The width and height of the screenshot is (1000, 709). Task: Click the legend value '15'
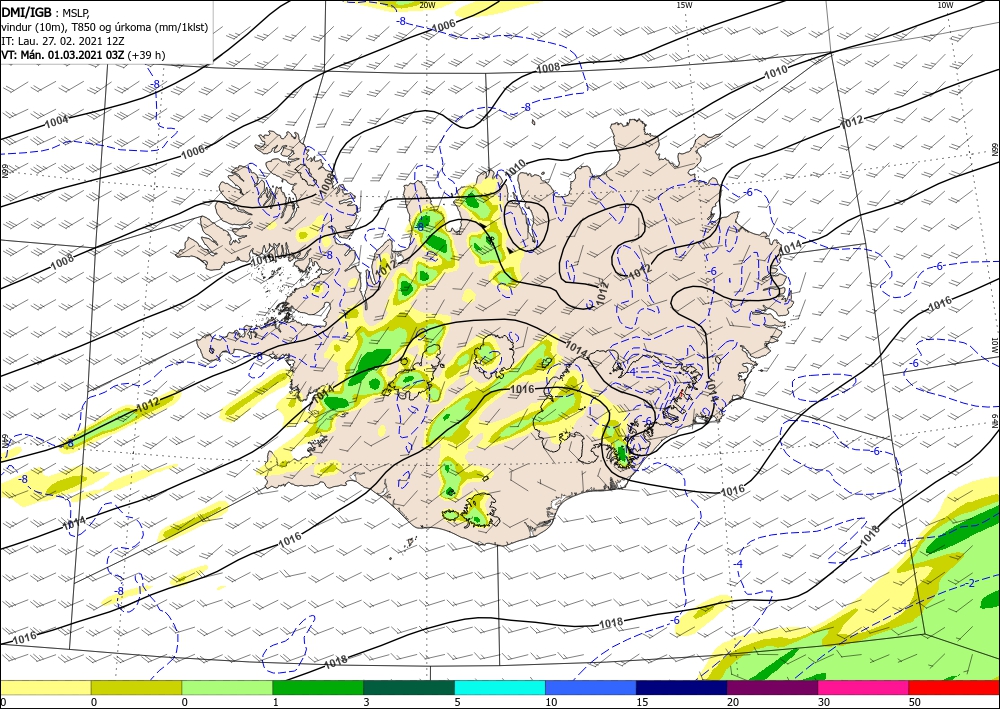point(642,702)
